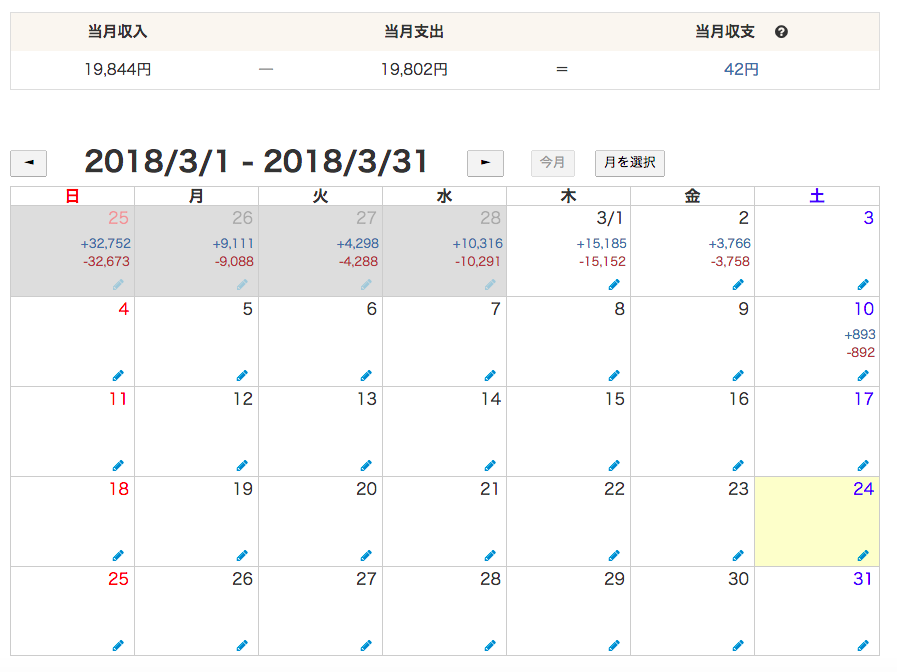Click the pencil icon on March 11
The image size is (897, 672).
118,465
